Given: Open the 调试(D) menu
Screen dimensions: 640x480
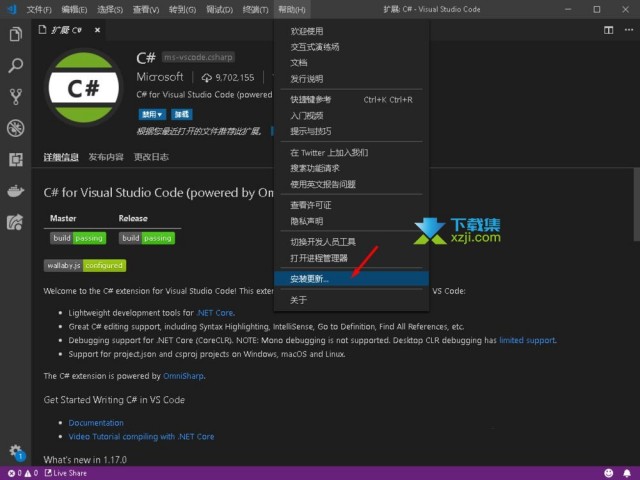Looking at the screenshot, I should tap(220, 9).
